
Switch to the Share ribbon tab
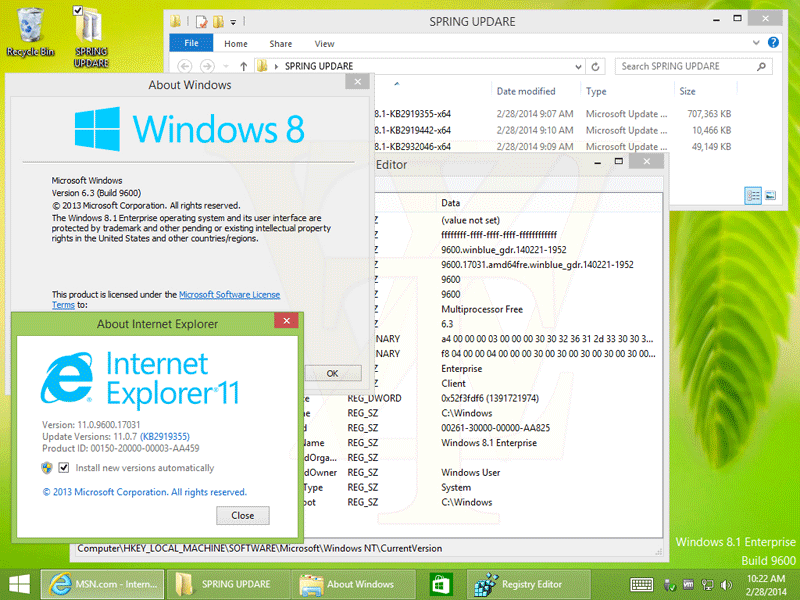click(280, 44)
